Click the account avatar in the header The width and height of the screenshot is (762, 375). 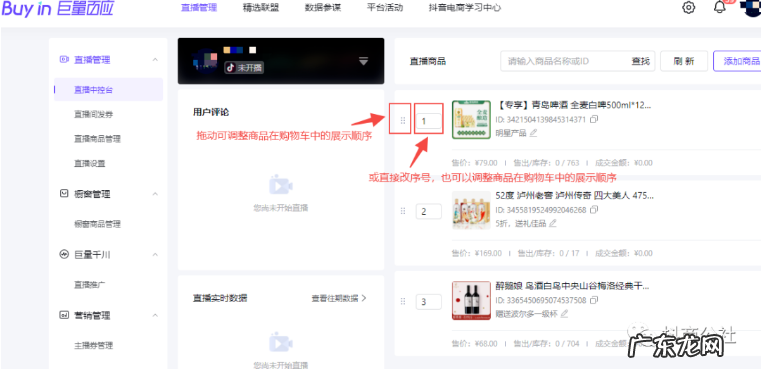[750, 8]
